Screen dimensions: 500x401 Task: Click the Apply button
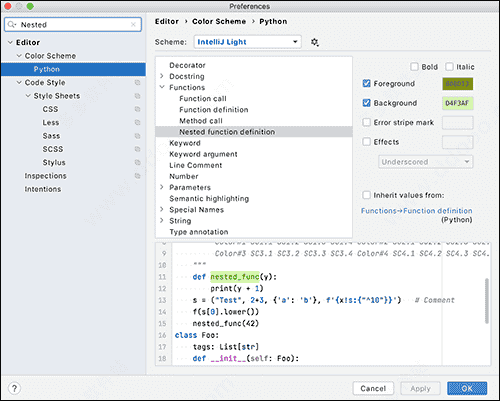tap(420, 388)
